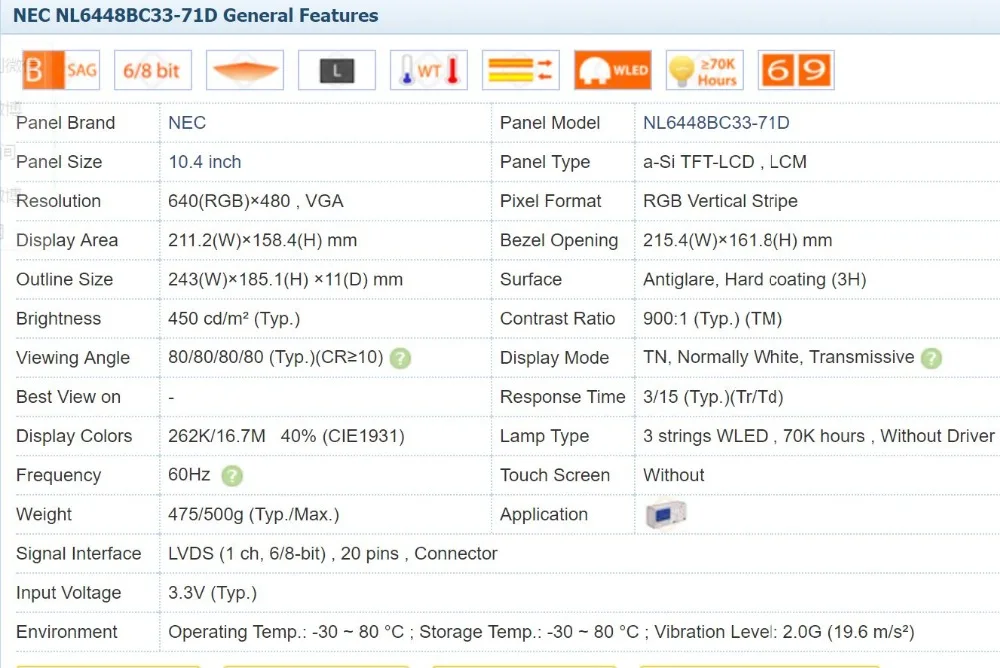Select the 80/80/80/80 (Typ.)(CR≥10) value

[x=276, y=357]
